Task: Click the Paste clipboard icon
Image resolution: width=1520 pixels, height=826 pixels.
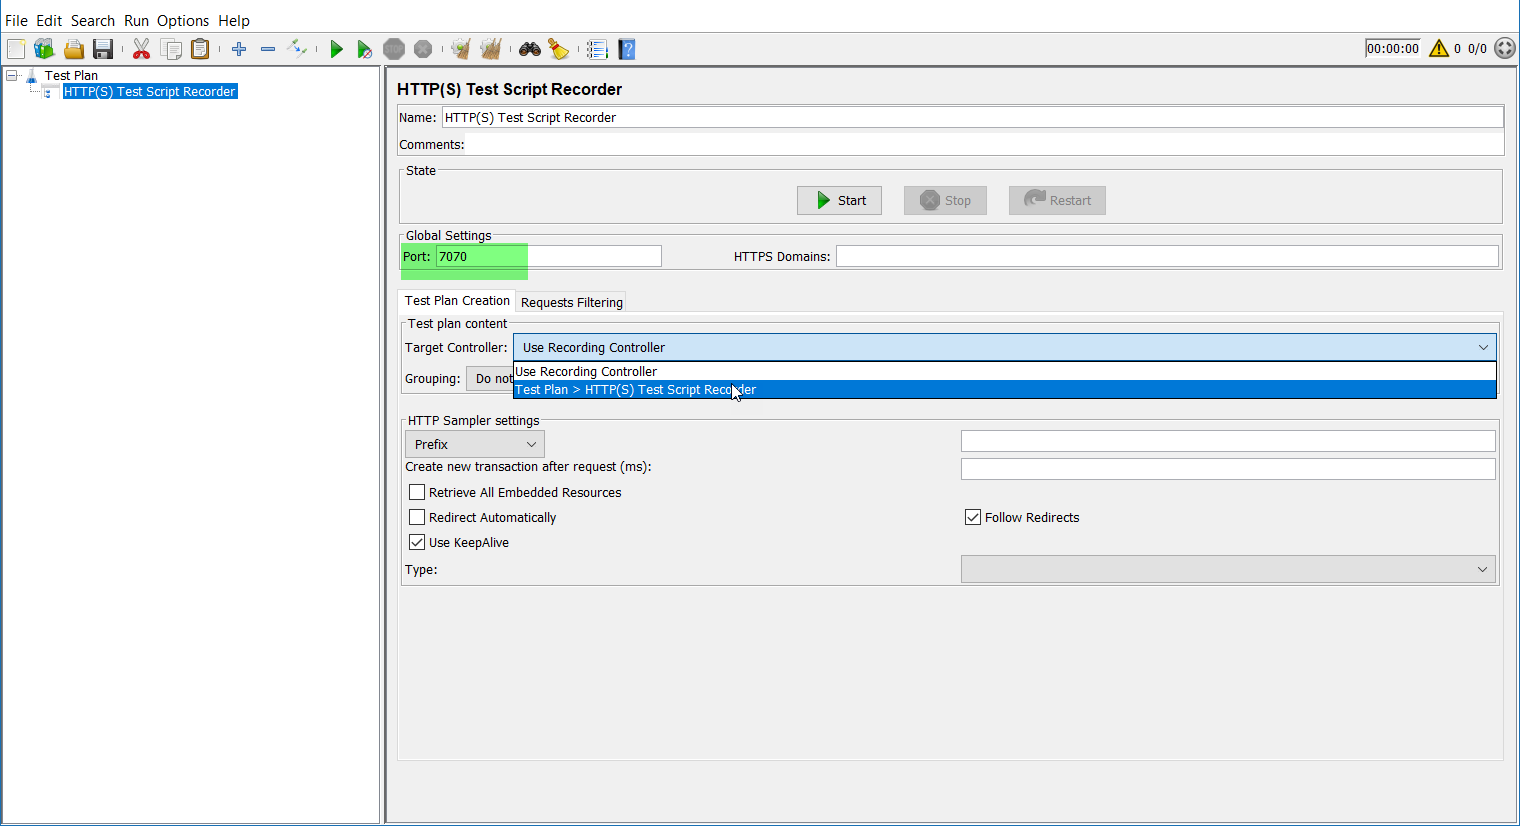Action: coord(200,49)
